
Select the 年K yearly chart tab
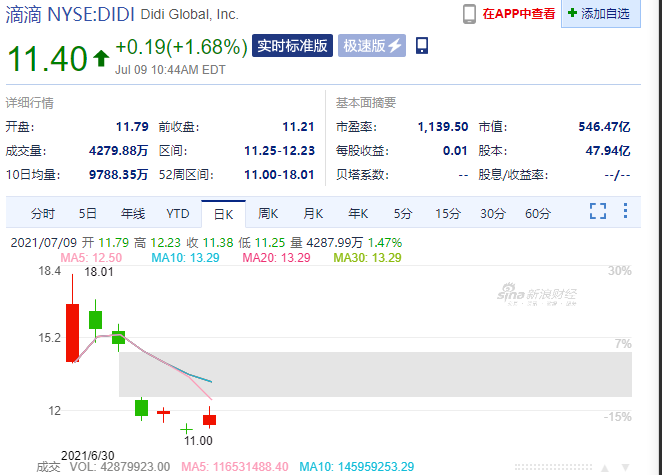(358, 214)
